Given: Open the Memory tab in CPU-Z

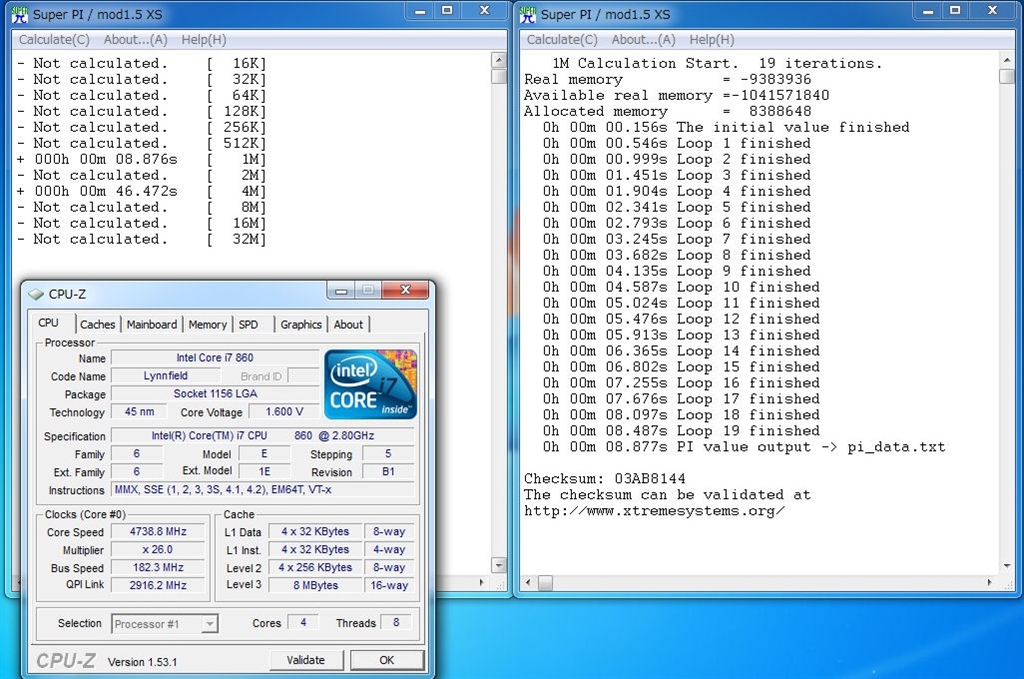Looking at the screenshot, I should 208,324.
